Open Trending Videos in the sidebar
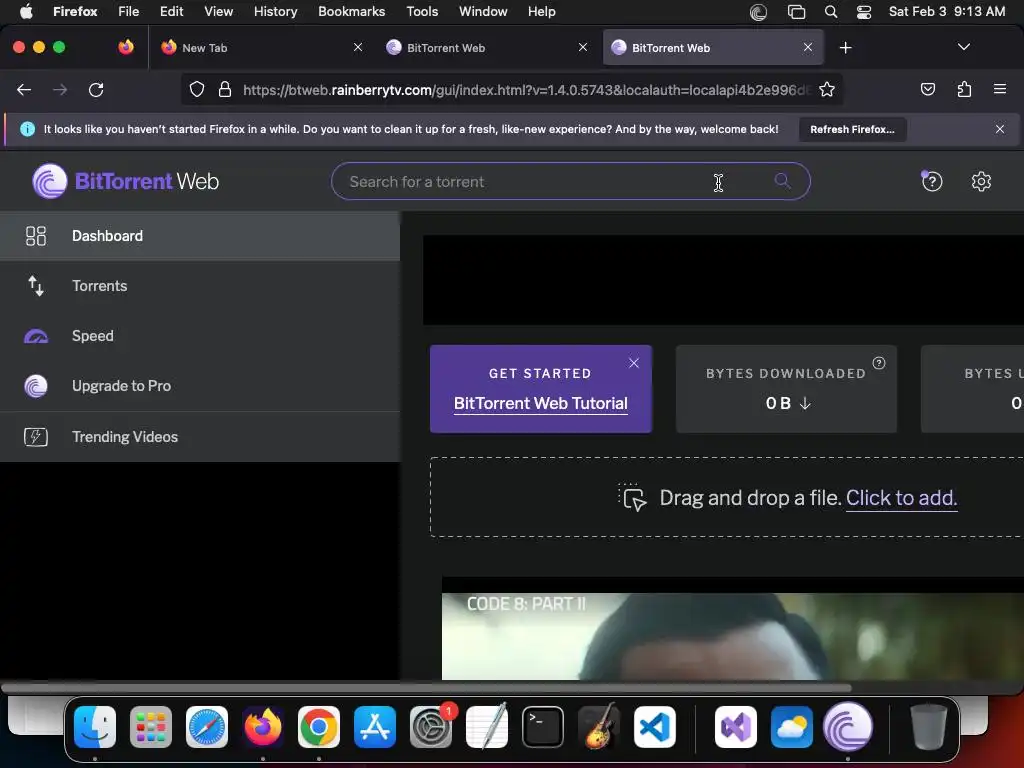The height and width of the screenshot is (768, 1024). click(200, 437)
